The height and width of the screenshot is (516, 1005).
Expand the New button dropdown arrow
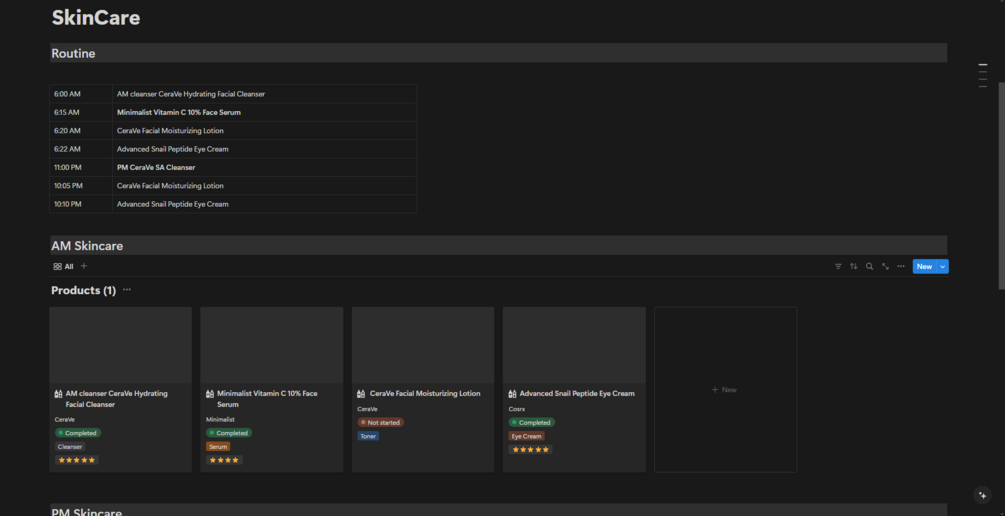(942, 267)
